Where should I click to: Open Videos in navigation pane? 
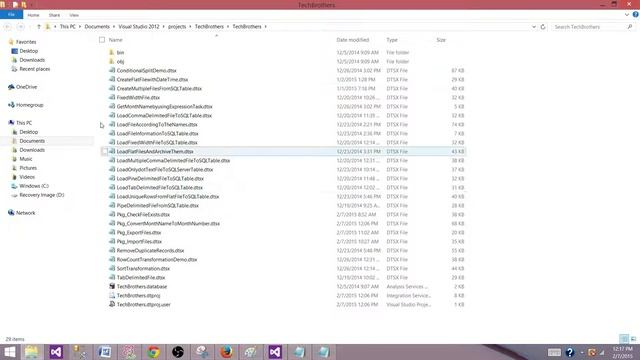tap(27, 177)
